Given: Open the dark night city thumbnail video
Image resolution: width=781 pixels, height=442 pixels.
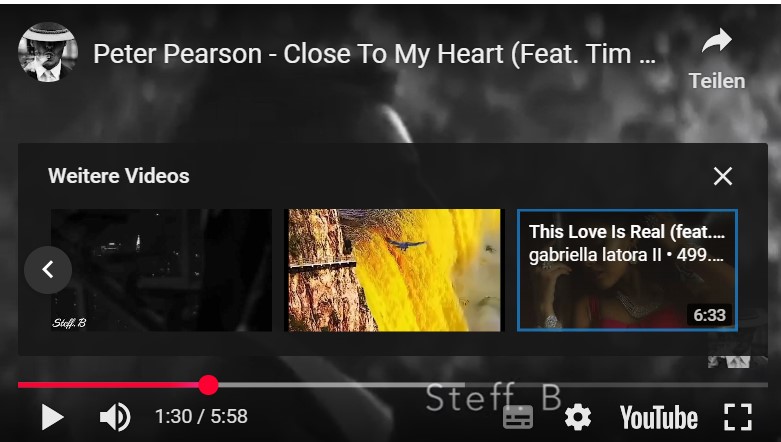Looking at the screenshot, I should pyautogui.click(x=161, y=270).
